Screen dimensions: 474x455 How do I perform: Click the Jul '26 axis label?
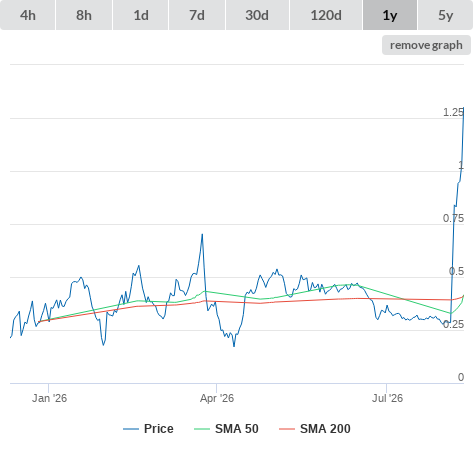(x=387, y=398)
